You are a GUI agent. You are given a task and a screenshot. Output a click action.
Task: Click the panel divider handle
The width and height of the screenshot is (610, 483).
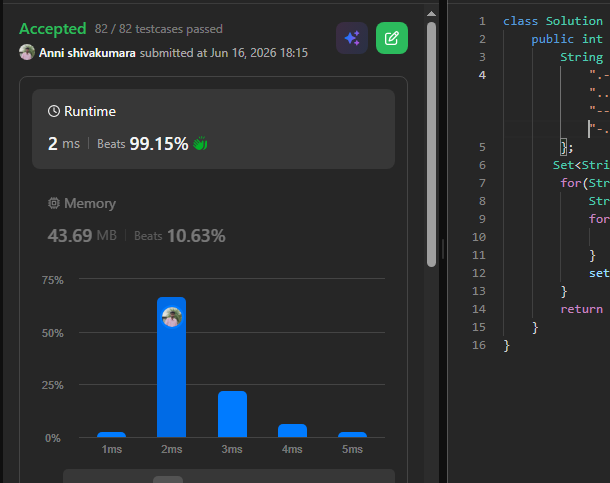coord(443,249)
